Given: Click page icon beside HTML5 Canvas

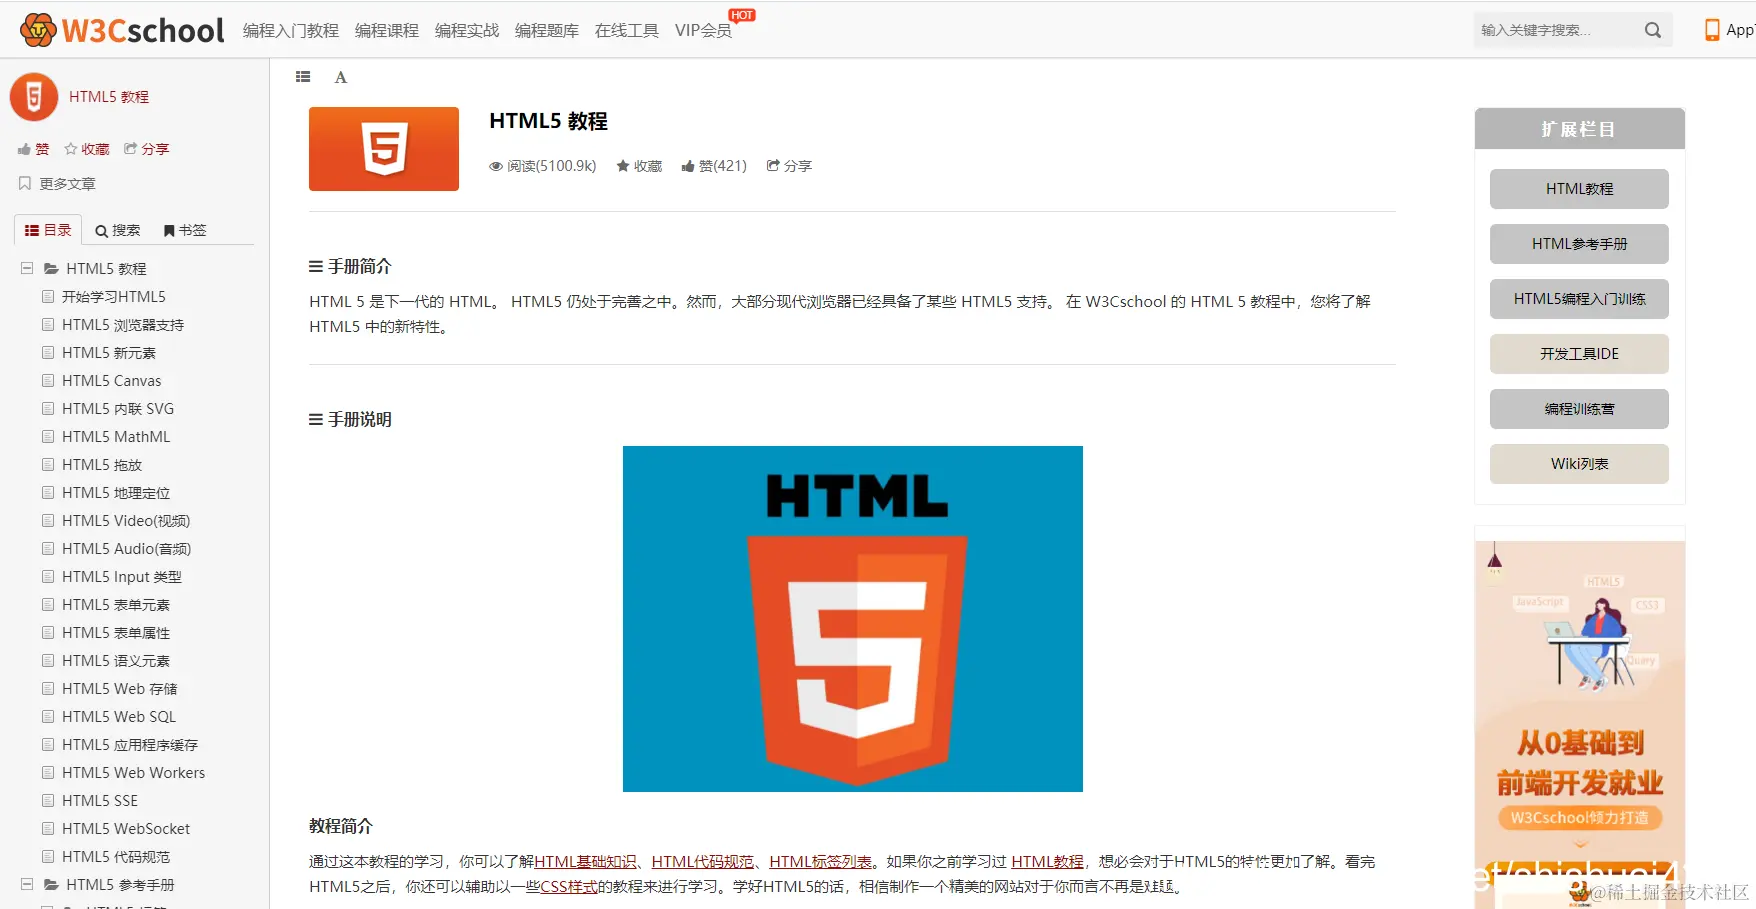Looking at the screenshot, I should pos(48,380).
